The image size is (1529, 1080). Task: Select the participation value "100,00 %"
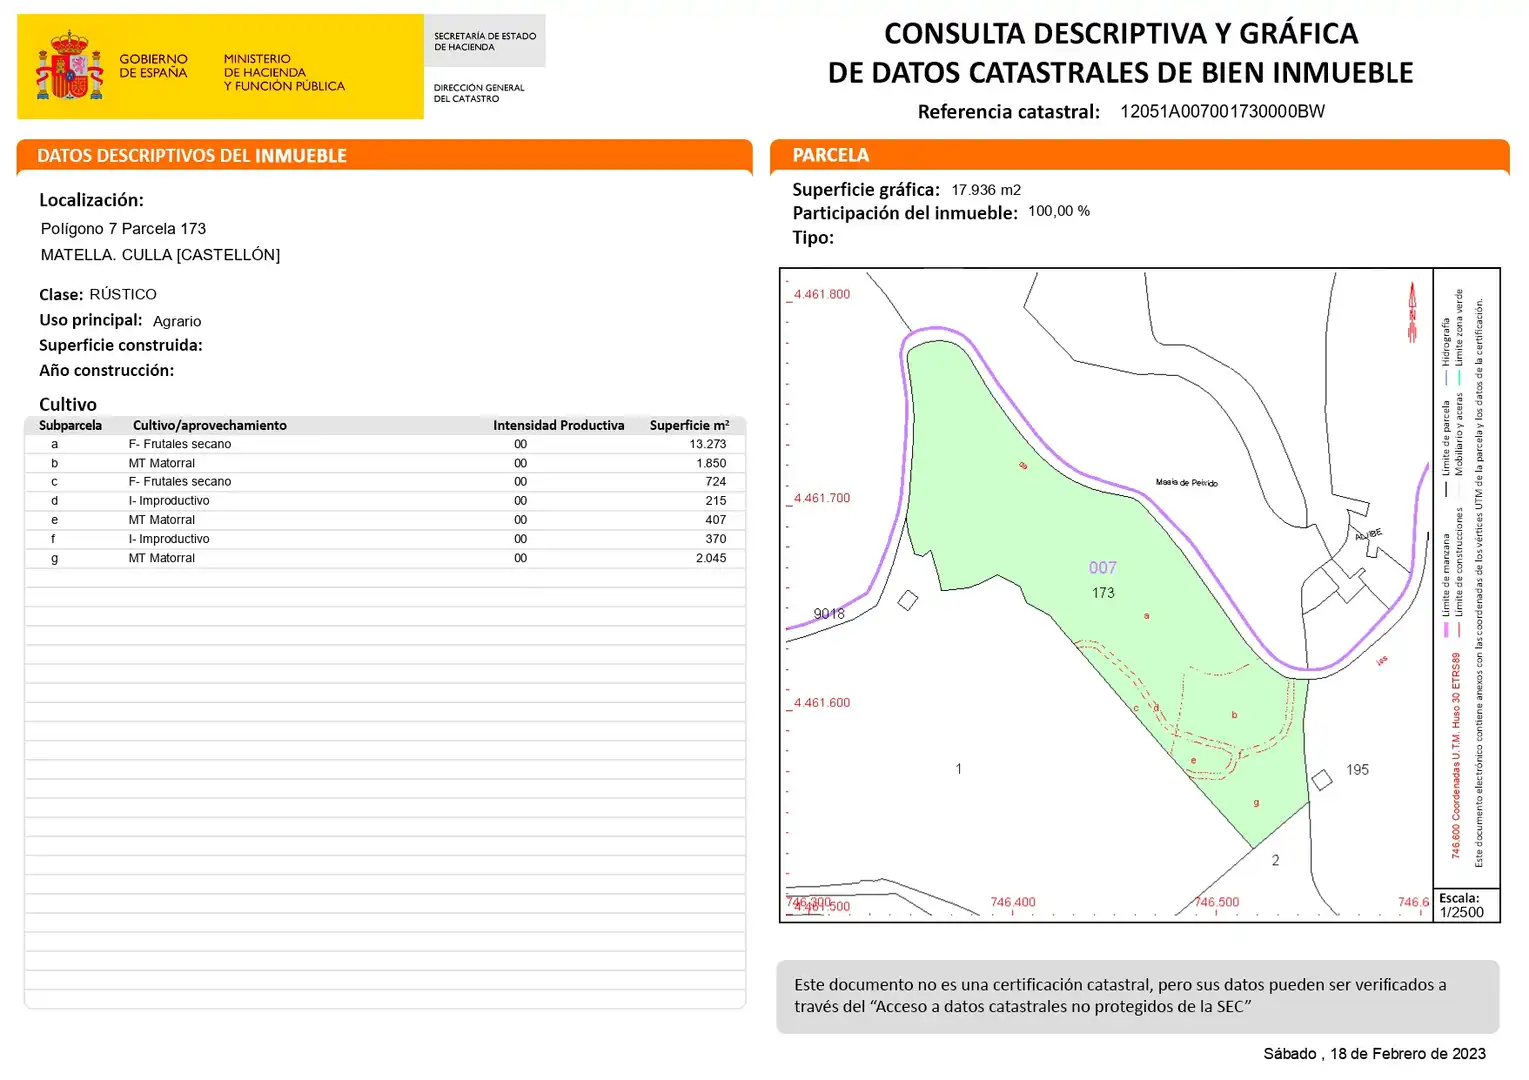pyautogui.click(x=1059, y=211)
